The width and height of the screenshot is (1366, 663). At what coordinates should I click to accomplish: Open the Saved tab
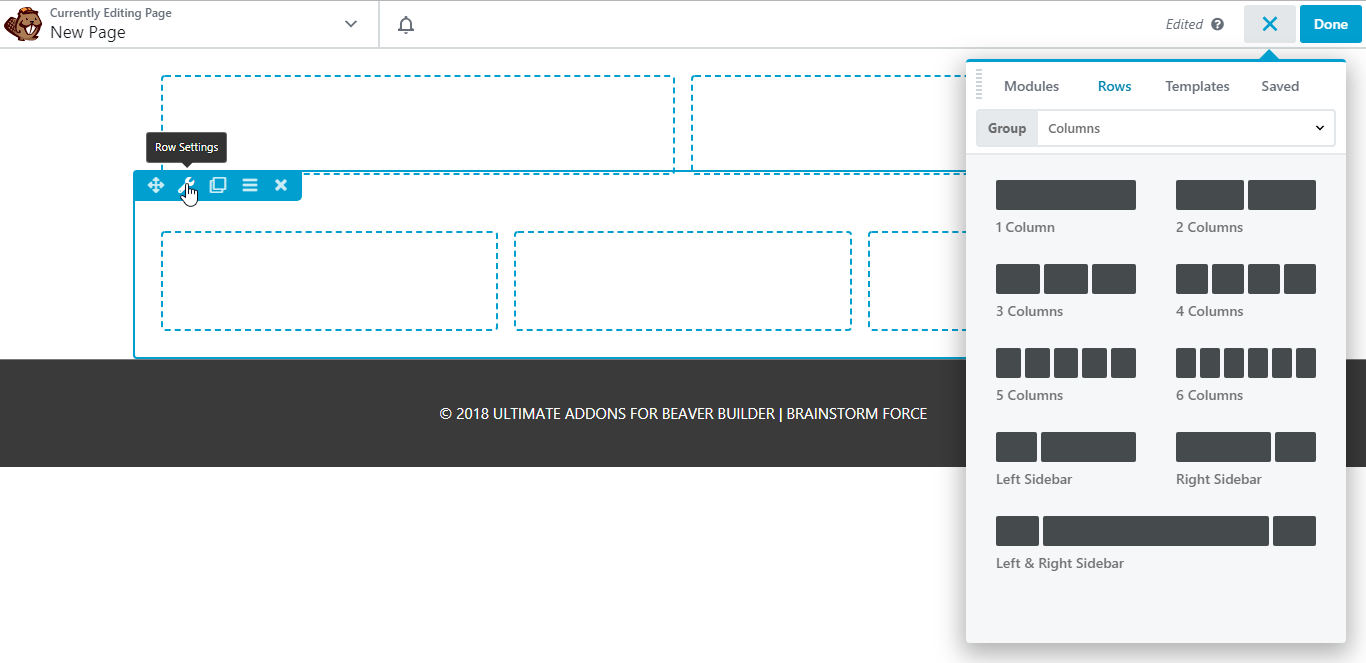pyautogui.click(x=1279, y=86)
